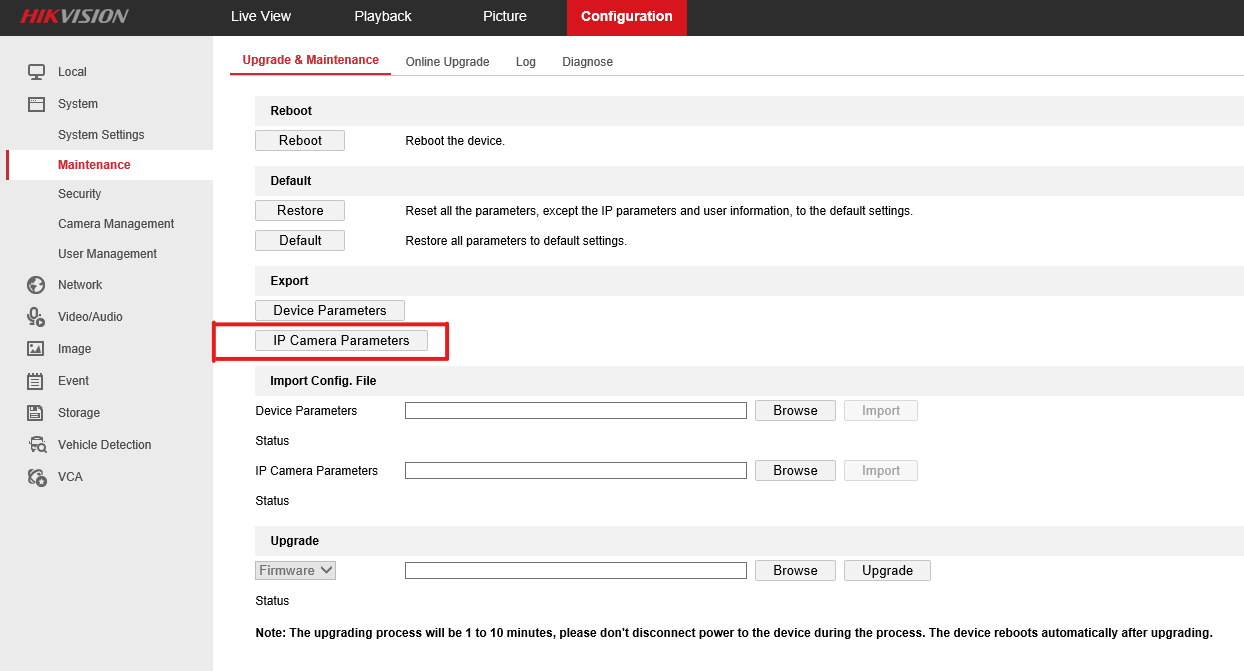Viewport: 1244px width, 671px height.
Task: Open Camera Management in the sidebar
Action: tap(116, 224)
